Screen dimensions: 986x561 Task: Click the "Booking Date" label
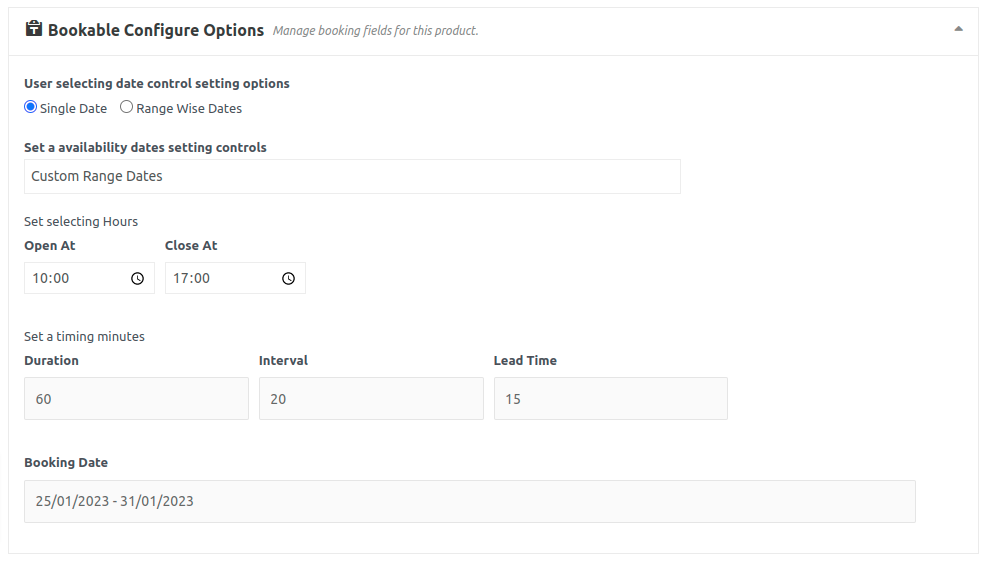(66, 463)
